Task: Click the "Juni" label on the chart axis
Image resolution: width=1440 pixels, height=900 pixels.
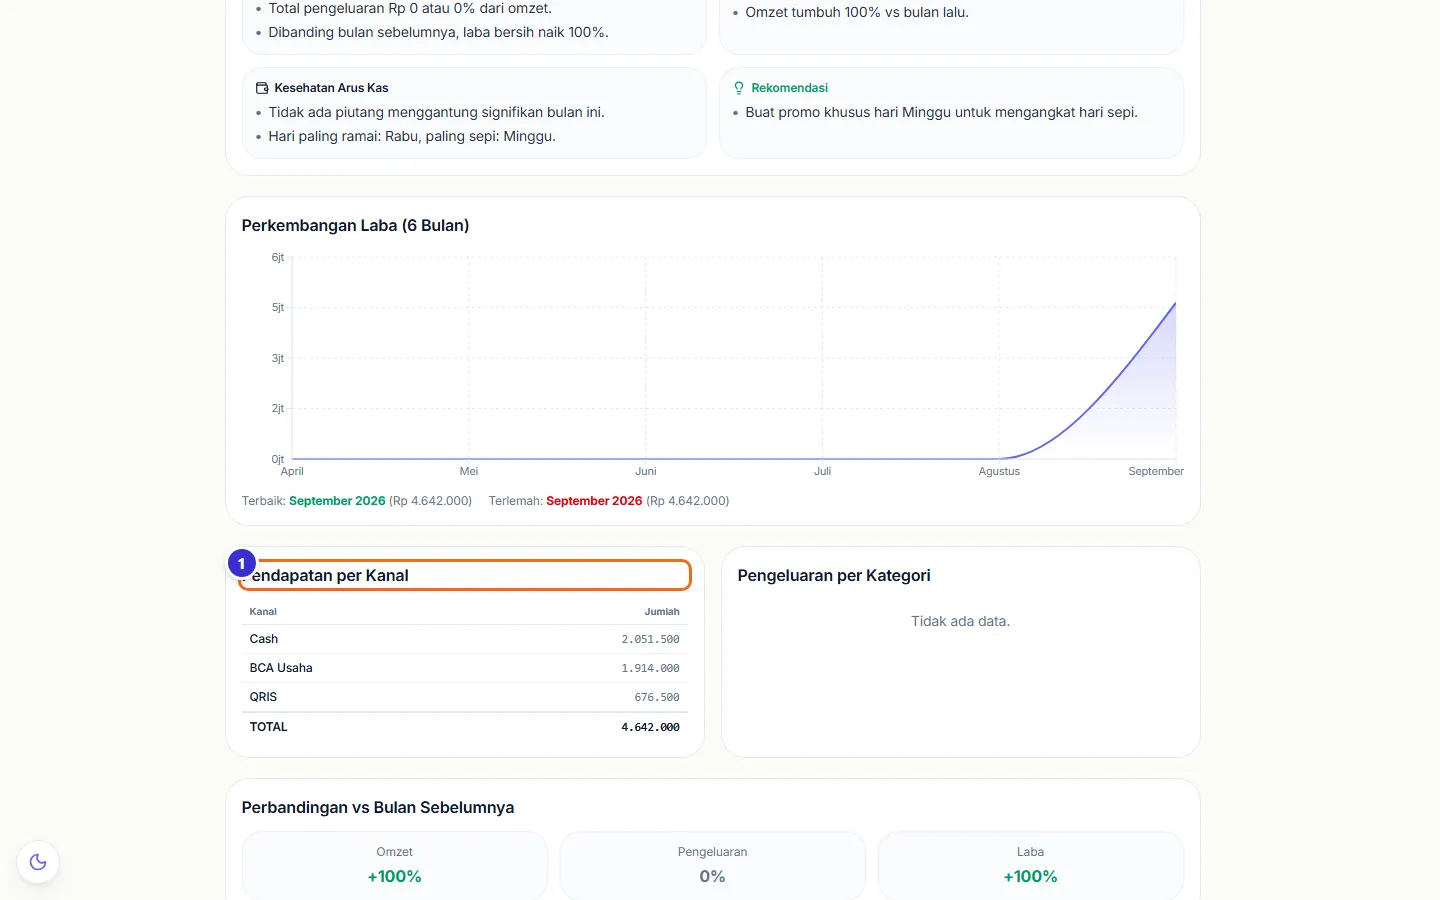Action: tap(646, 471)
